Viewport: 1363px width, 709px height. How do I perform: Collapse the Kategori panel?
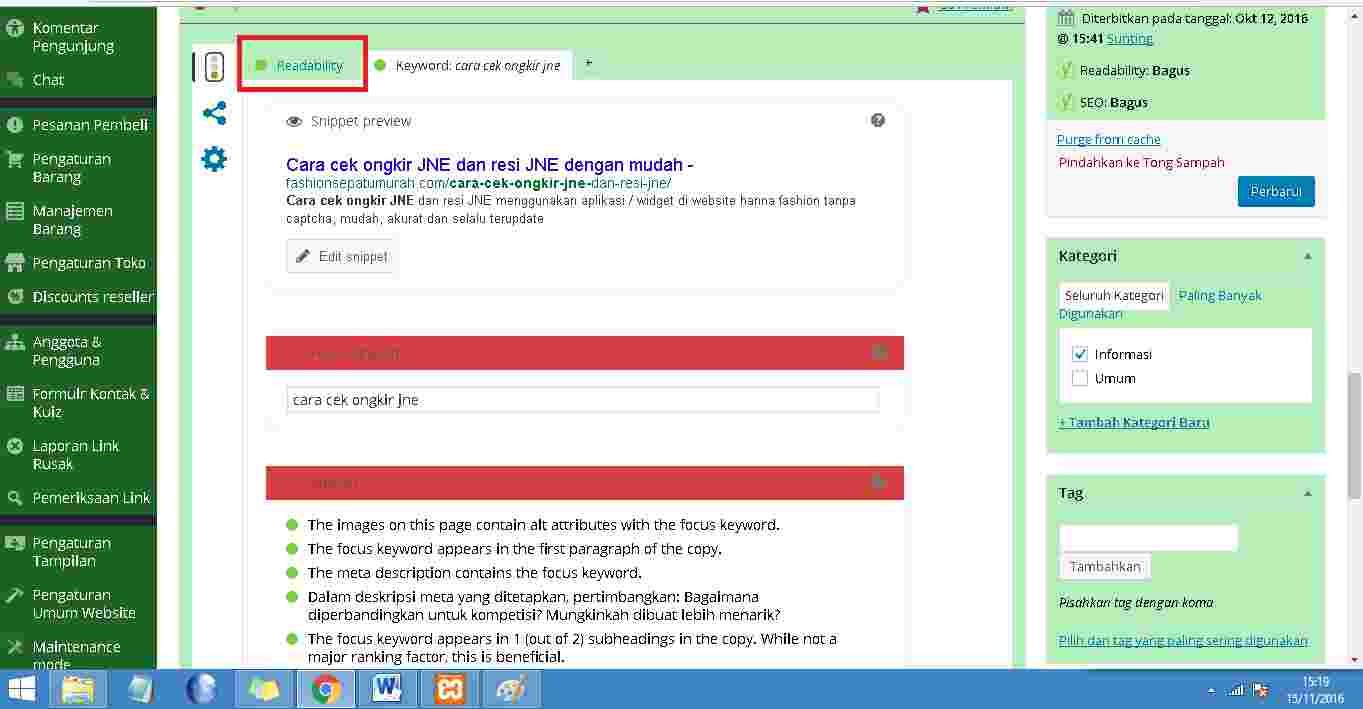(1307, 256)
